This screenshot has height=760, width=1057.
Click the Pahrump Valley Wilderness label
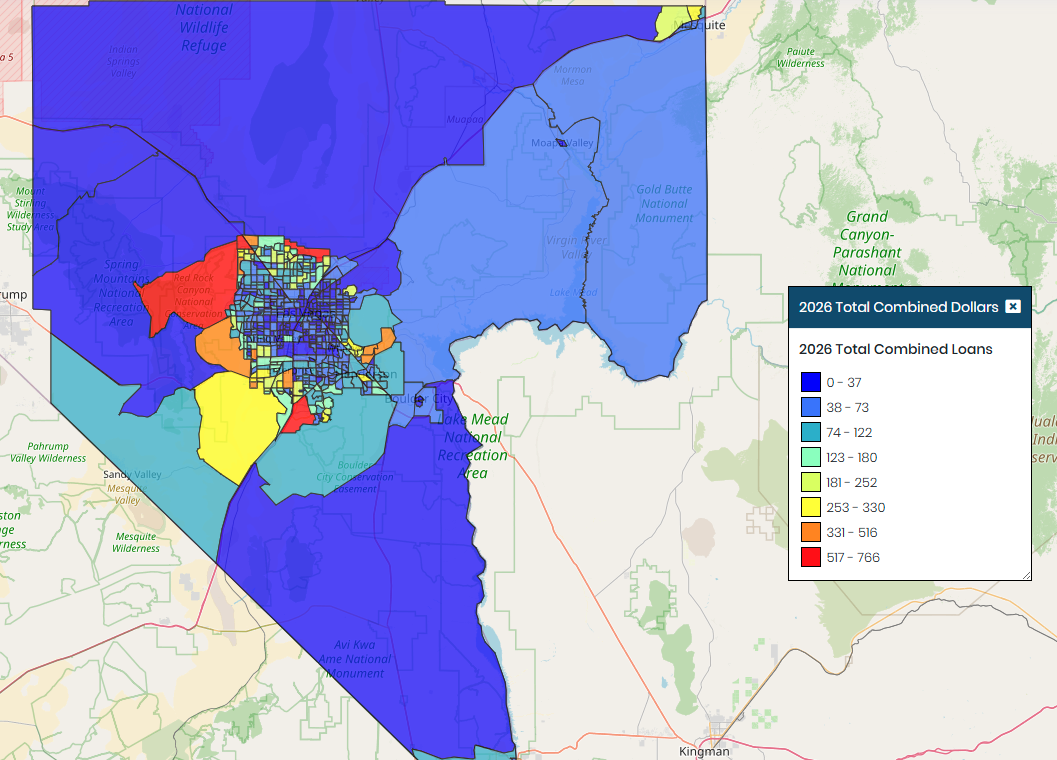point(48,452)
